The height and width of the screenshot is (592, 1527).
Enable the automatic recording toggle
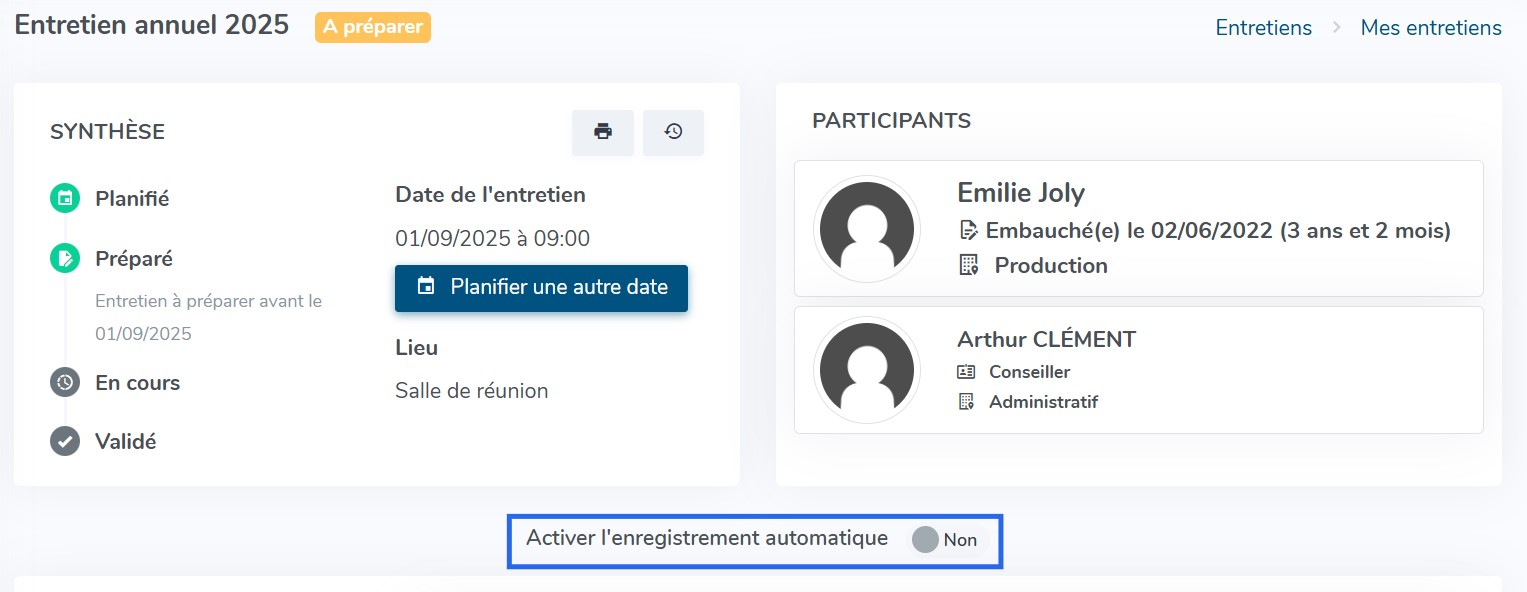tap(946, 540)
